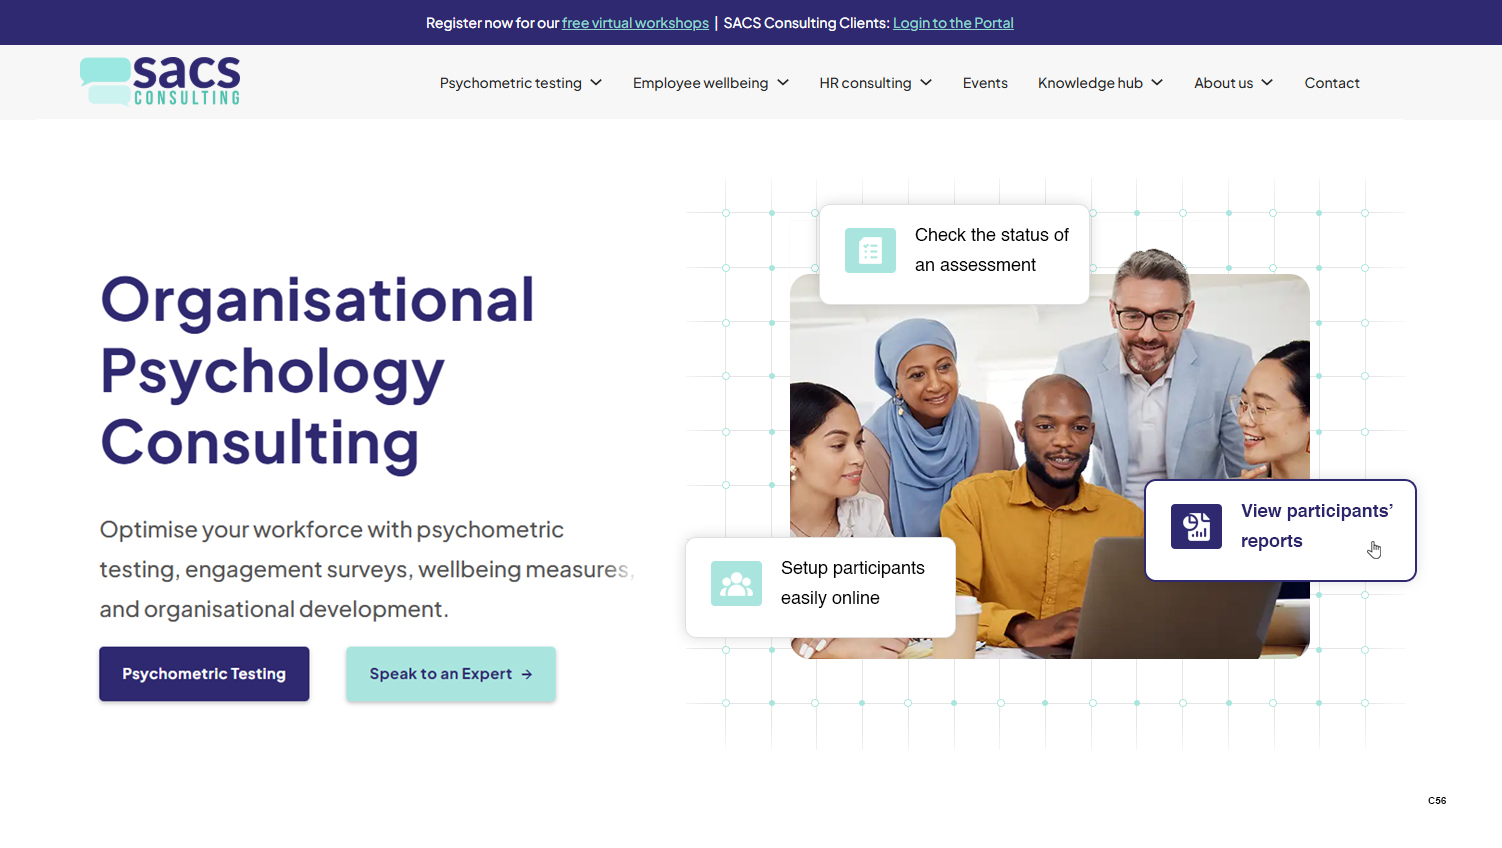Open the Employee wellbeing menu

[711, 83]
